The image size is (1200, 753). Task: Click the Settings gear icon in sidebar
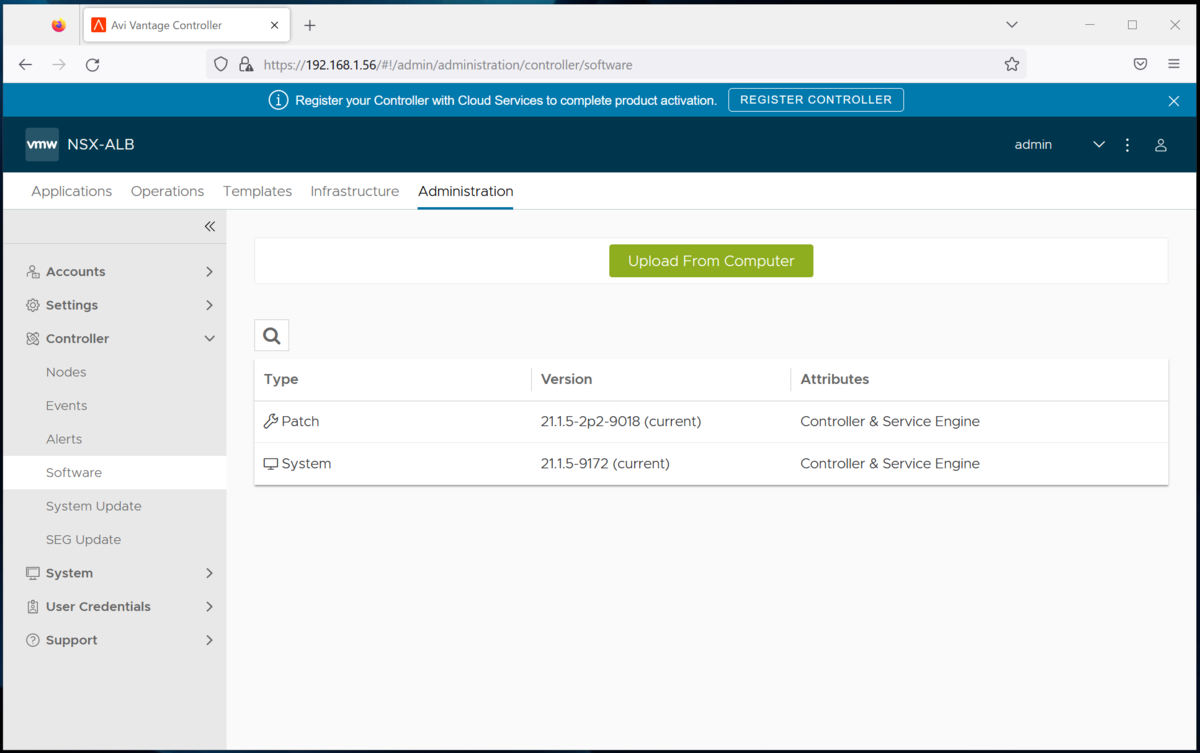pos(33,305)
